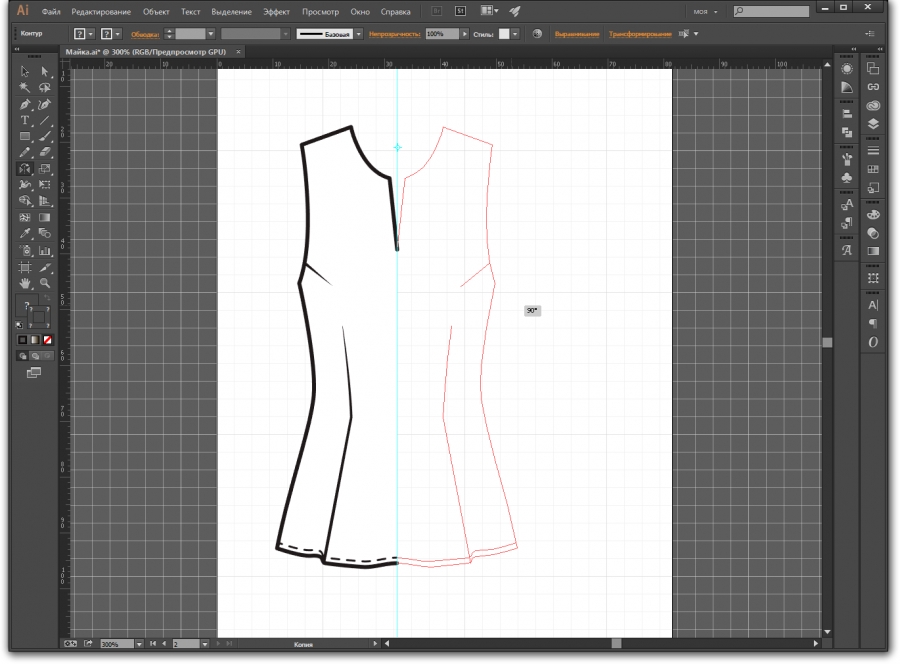Open the stroke swatch dropdown in control bar

pyautogui.click(x=118, y=34)
